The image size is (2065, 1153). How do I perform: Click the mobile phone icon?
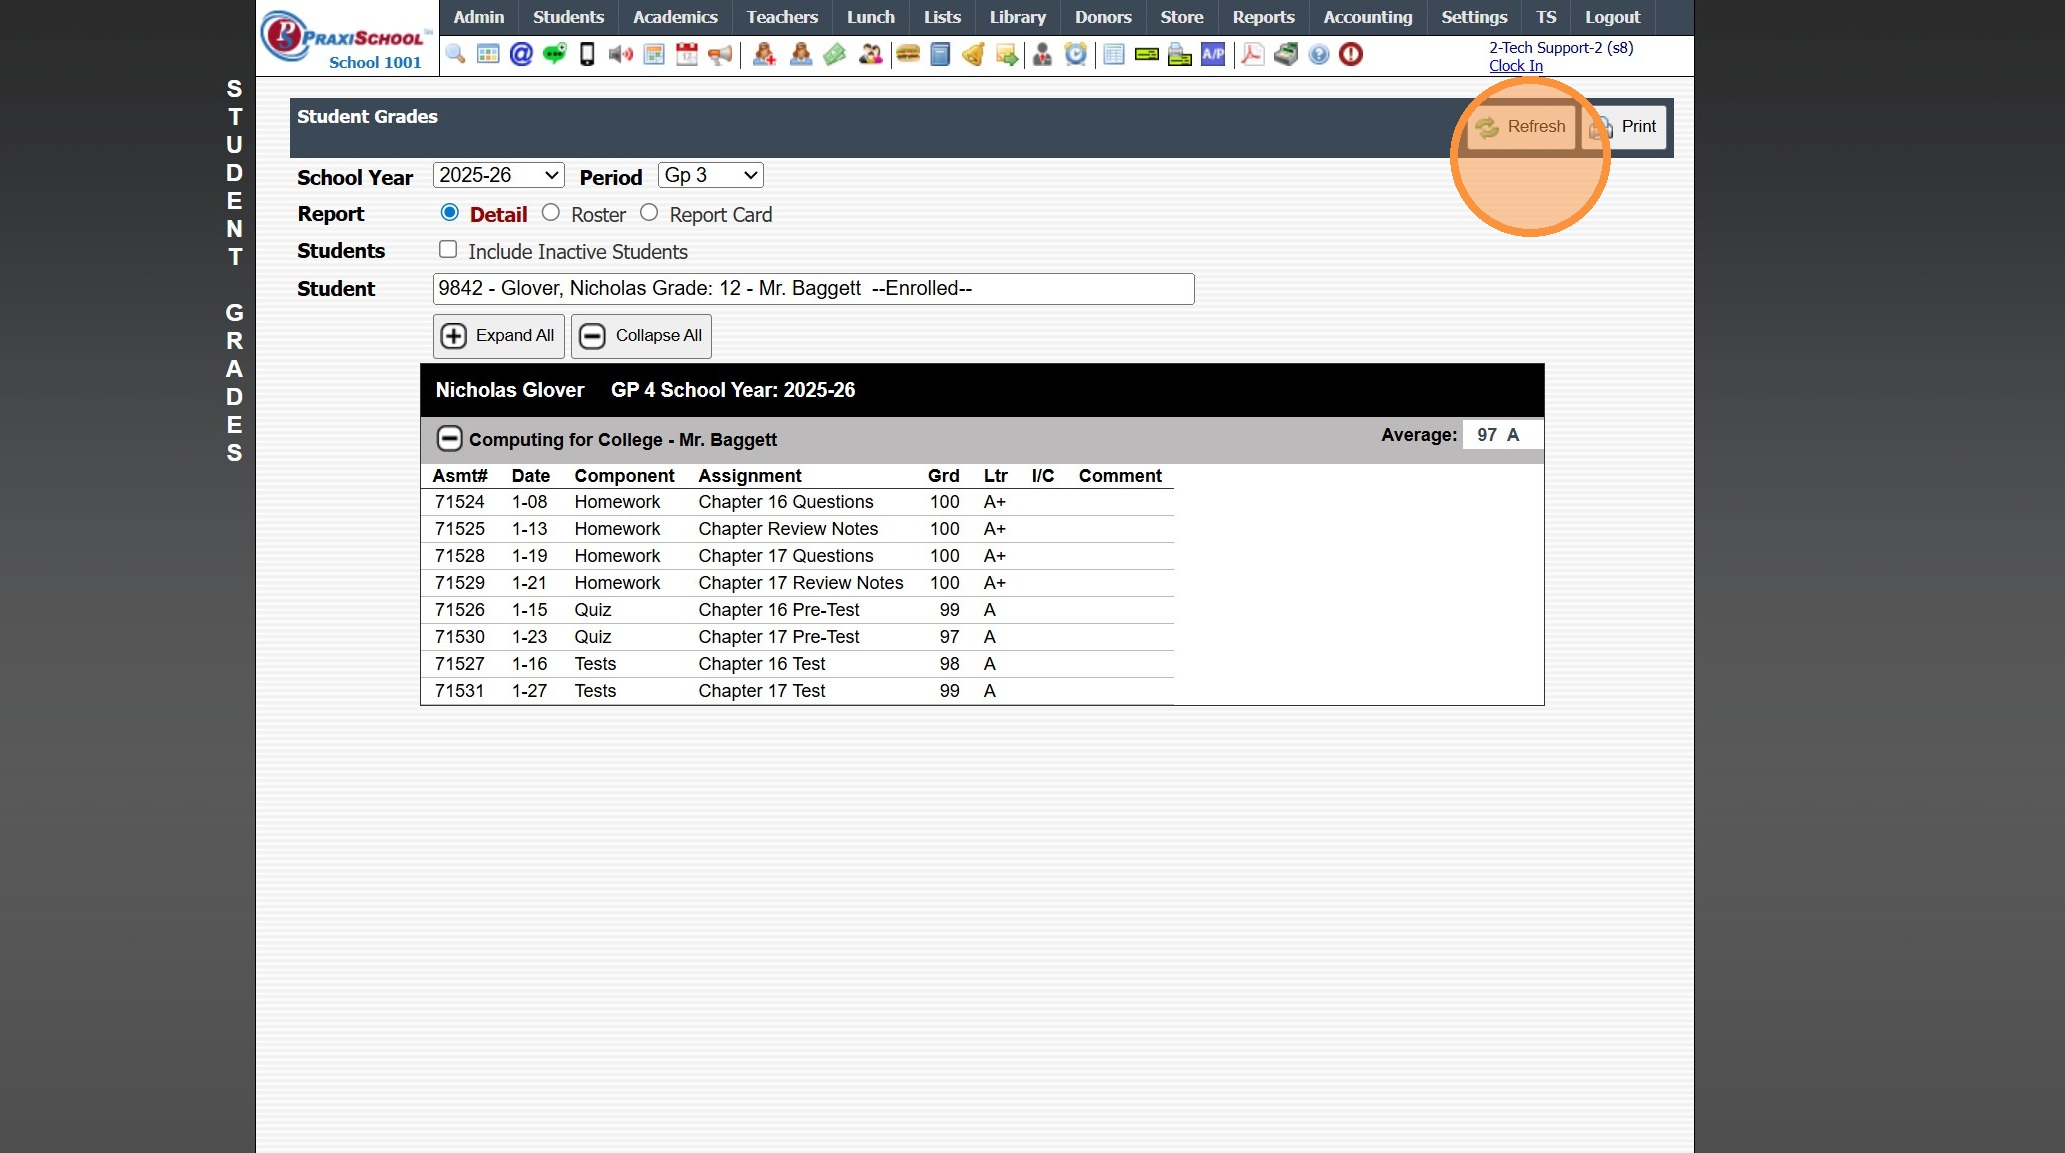click(587, 54)
